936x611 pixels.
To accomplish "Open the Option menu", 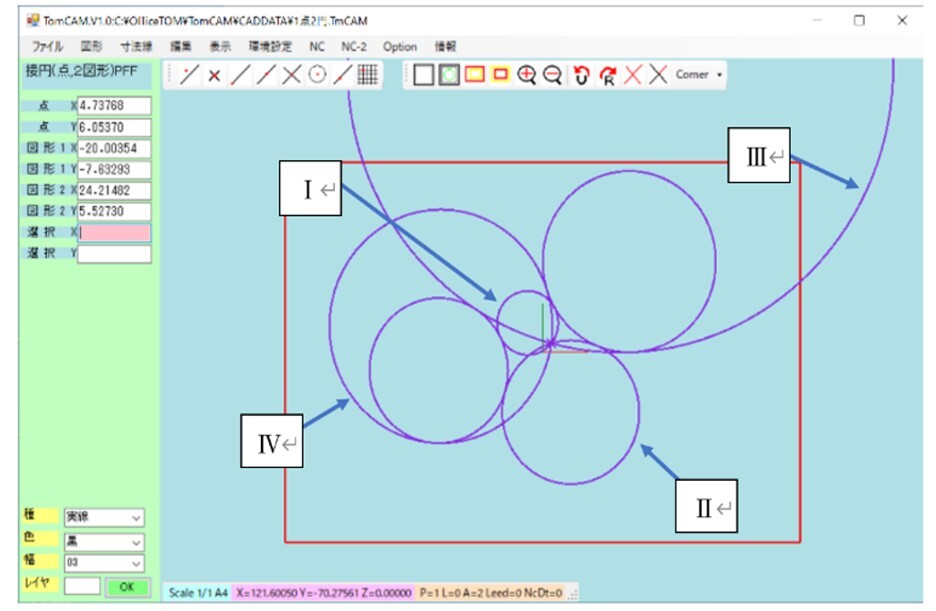I will (400, 46).
